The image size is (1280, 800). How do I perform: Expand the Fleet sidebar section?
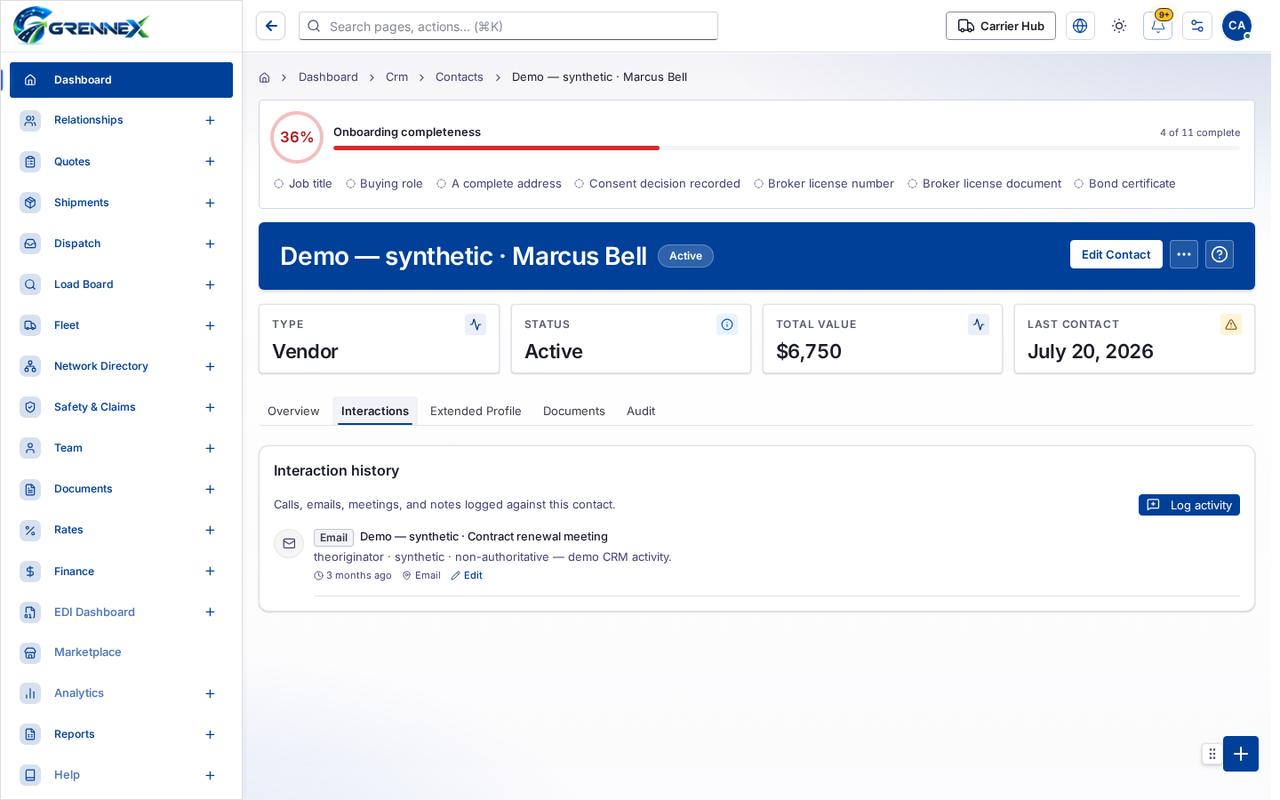(210, 326)
